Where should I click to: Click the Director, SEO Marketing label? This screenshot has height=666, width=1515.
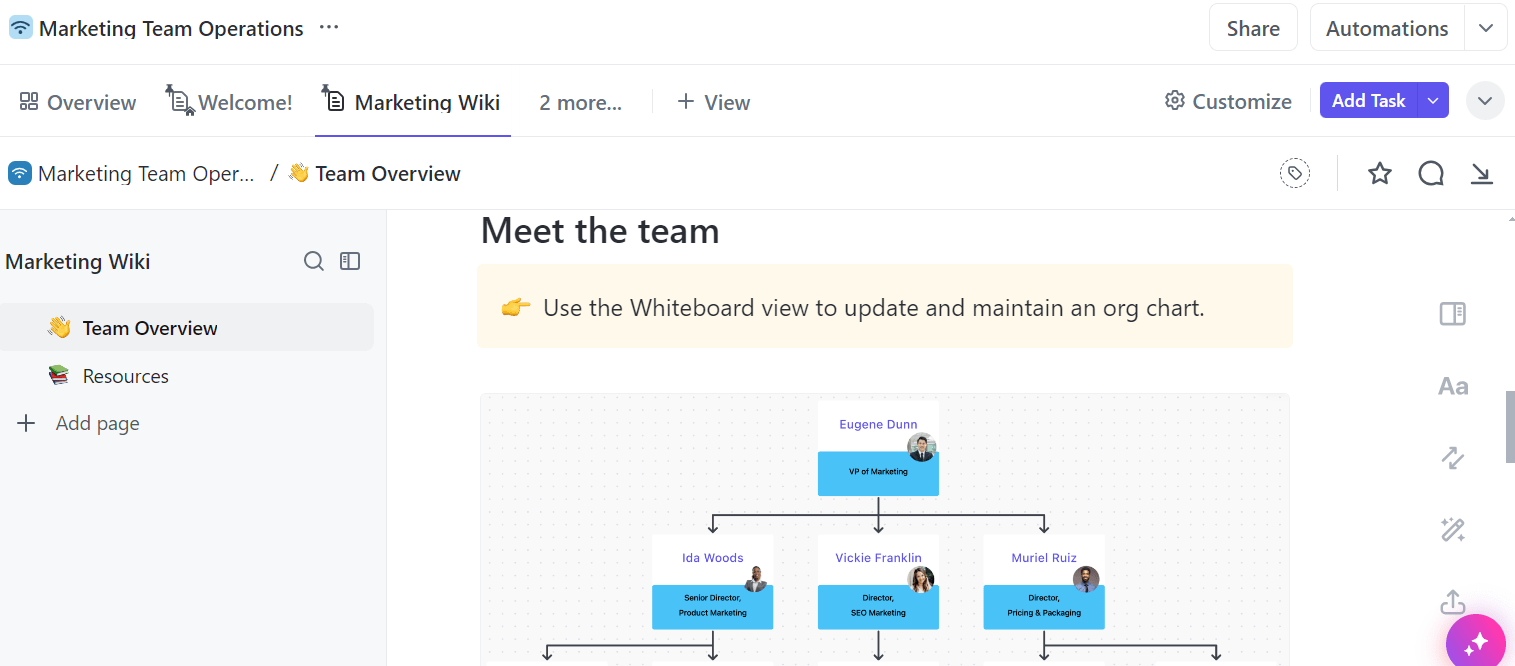click(878, 605)
